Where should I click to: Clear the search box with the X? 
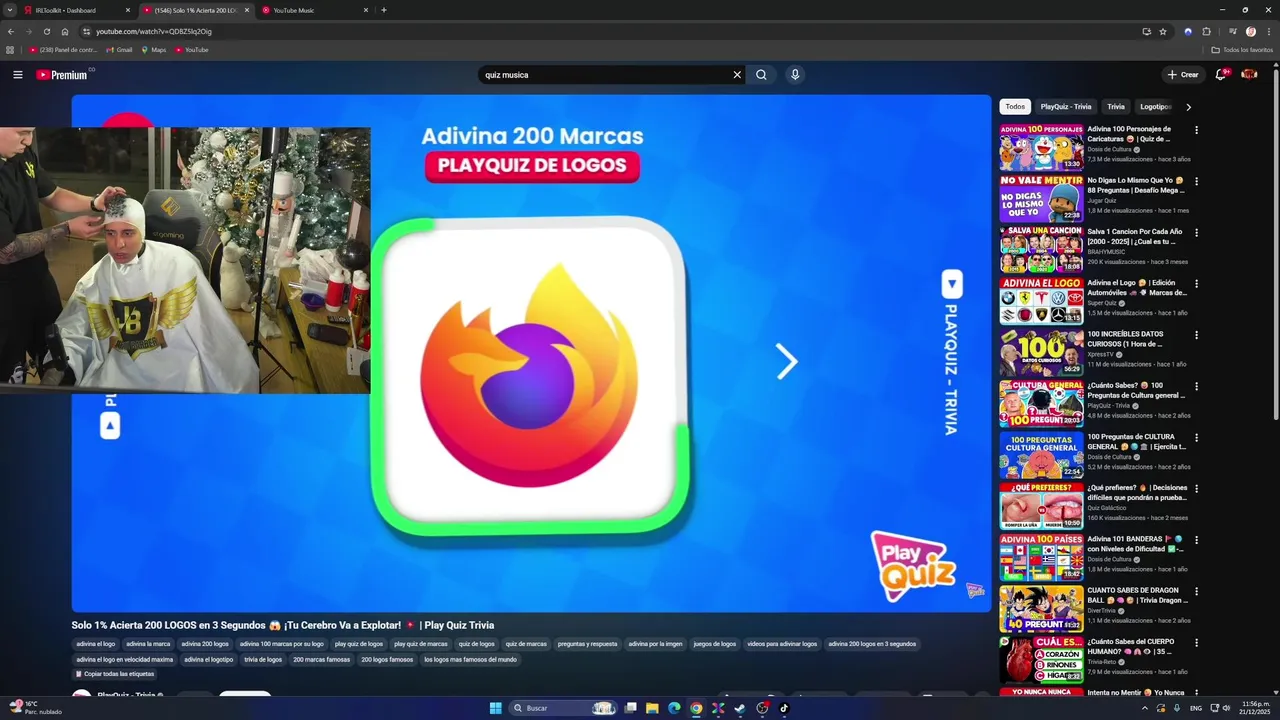737,75
